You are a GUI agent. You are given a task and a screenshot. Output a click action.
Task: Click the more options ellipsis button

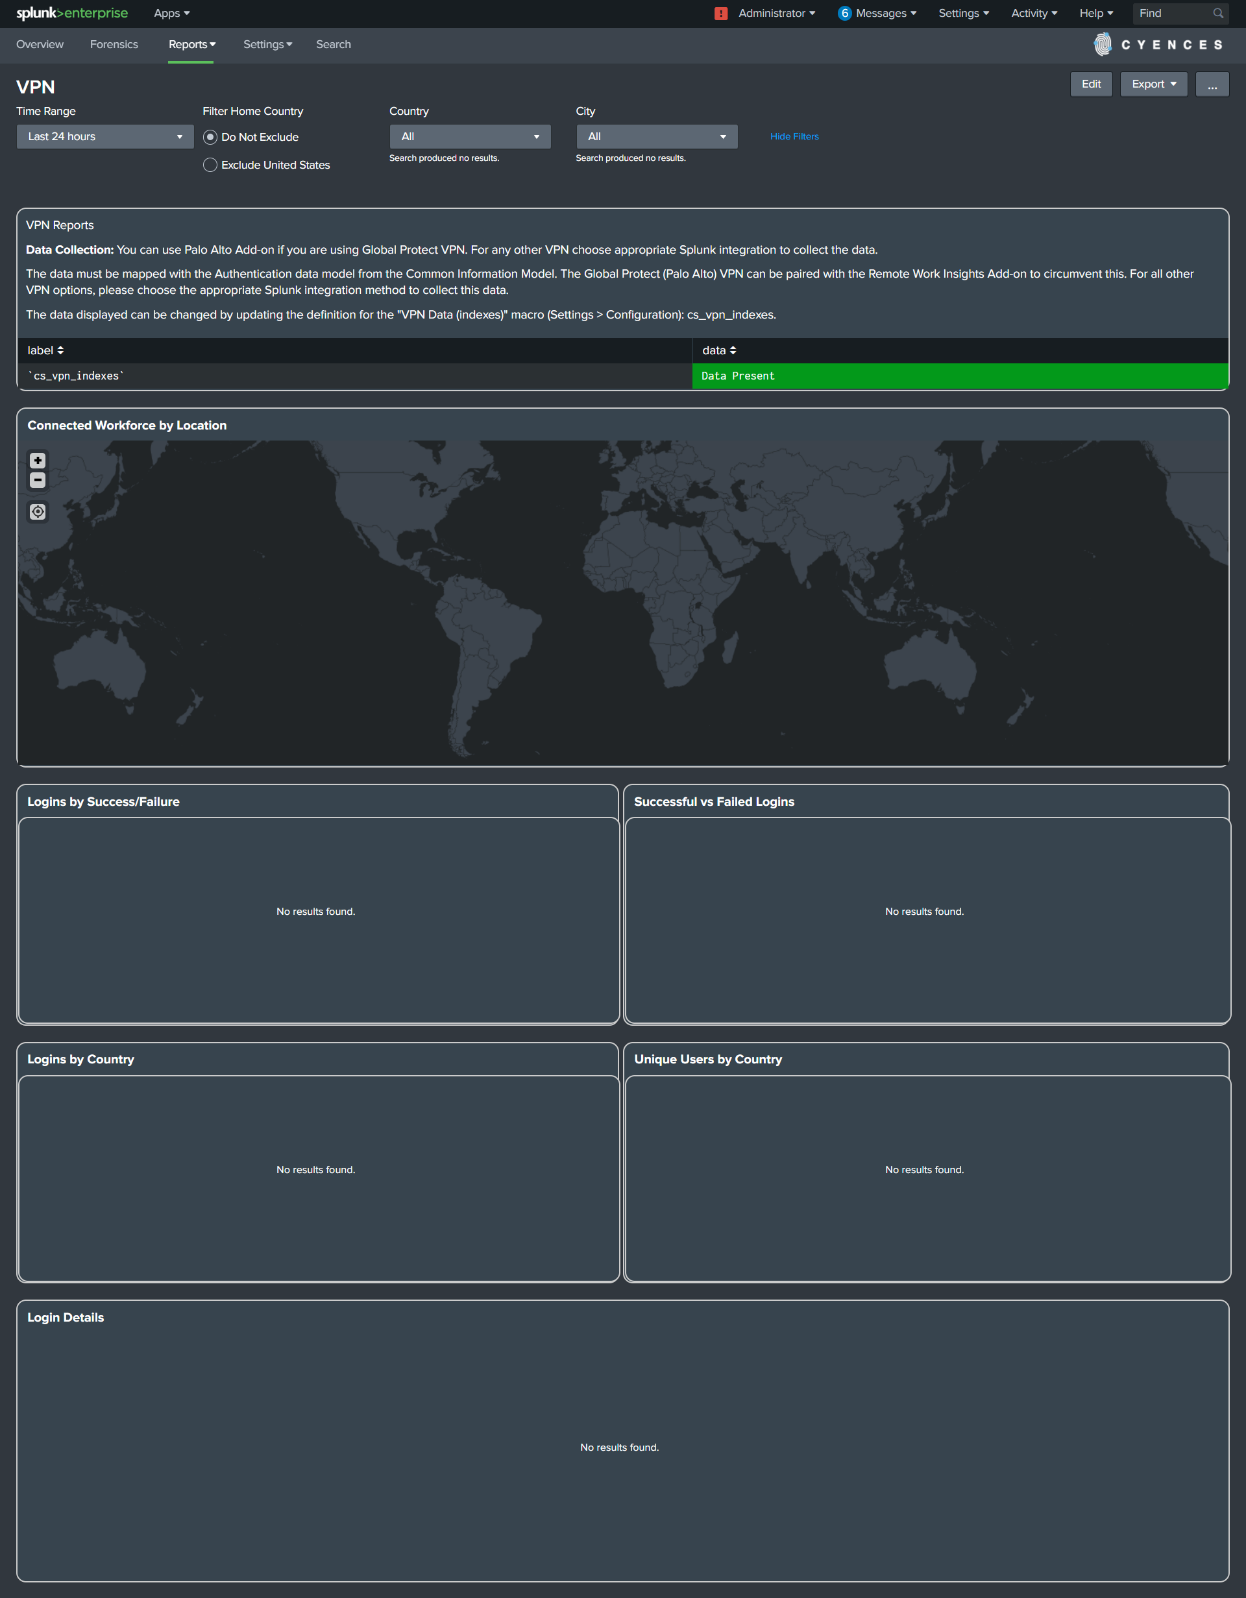coord(1212,84)
